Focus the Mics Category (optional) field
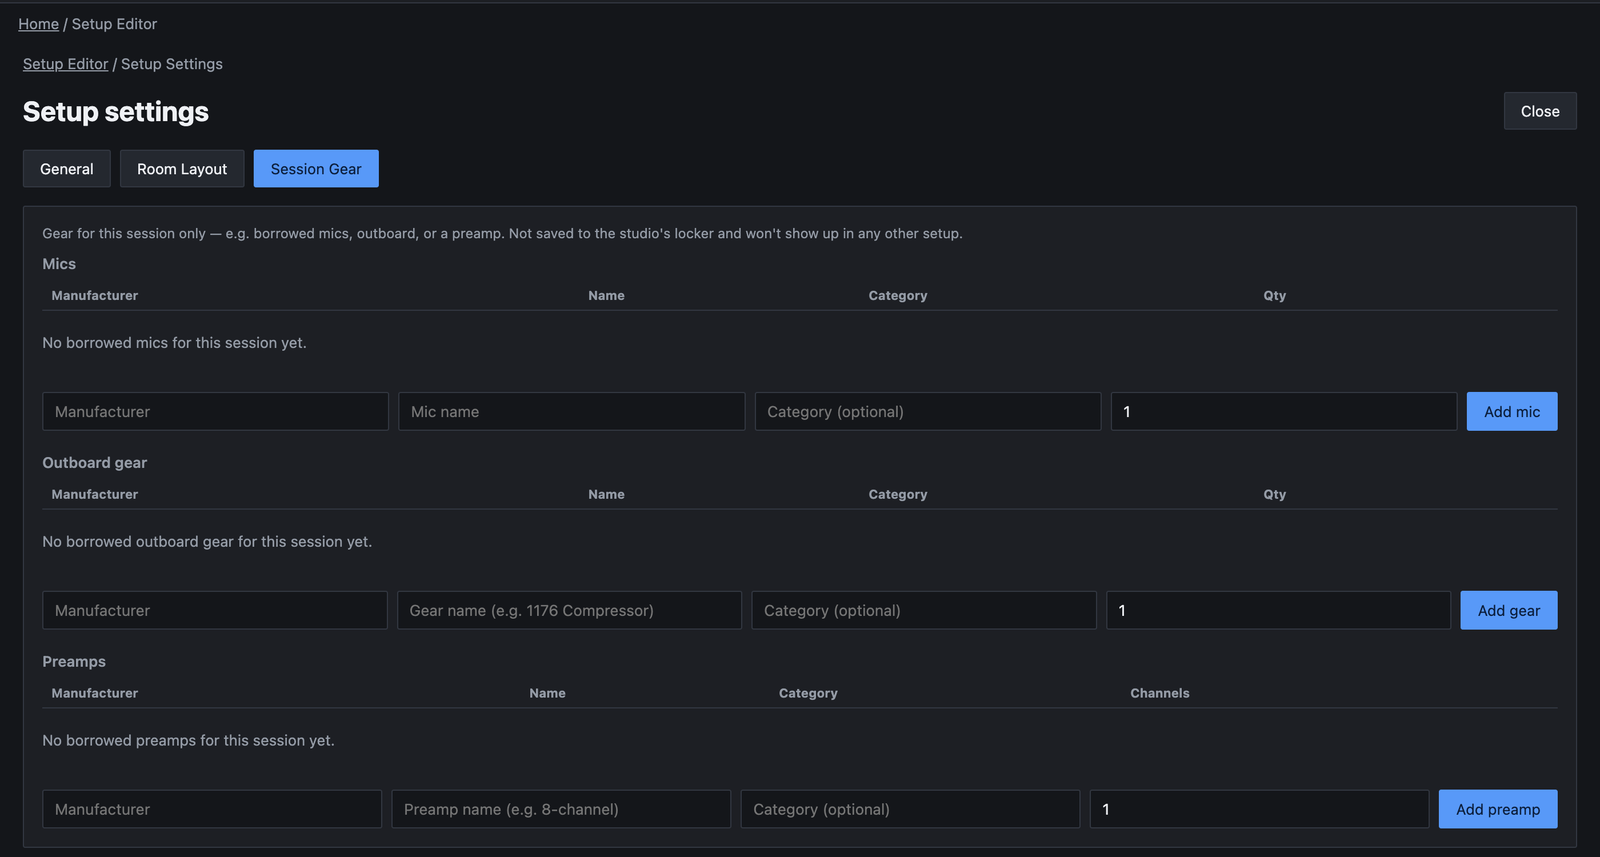 coord(928,411)
